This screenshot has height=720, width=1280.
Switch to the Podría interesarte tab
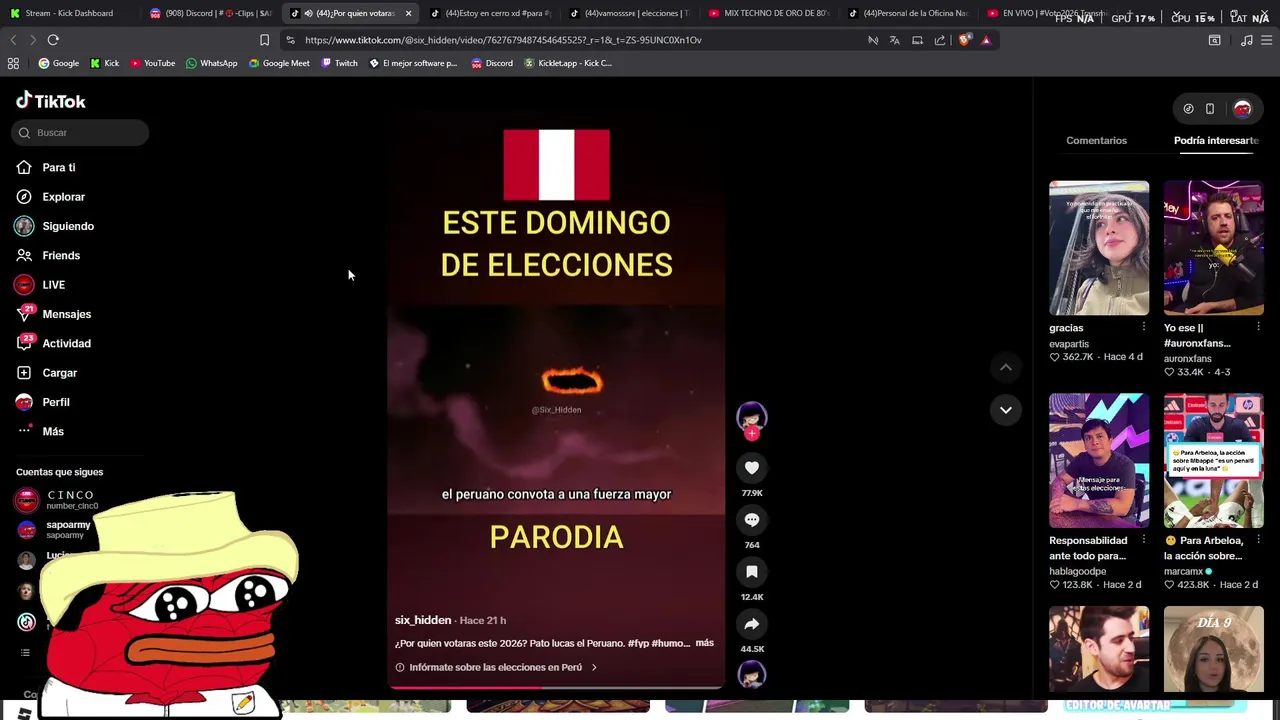coord(1216,140)
